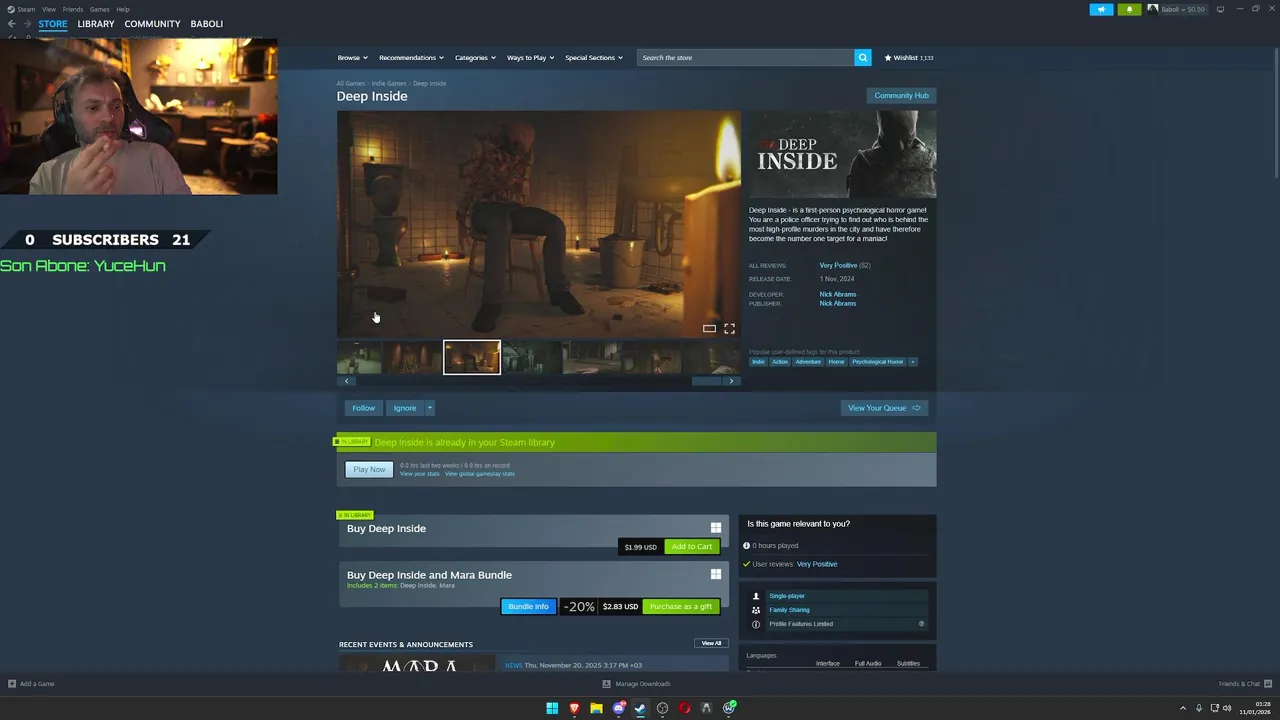Open the Help menu
This screenshot has height=720, width=1280.
(123, 9)
